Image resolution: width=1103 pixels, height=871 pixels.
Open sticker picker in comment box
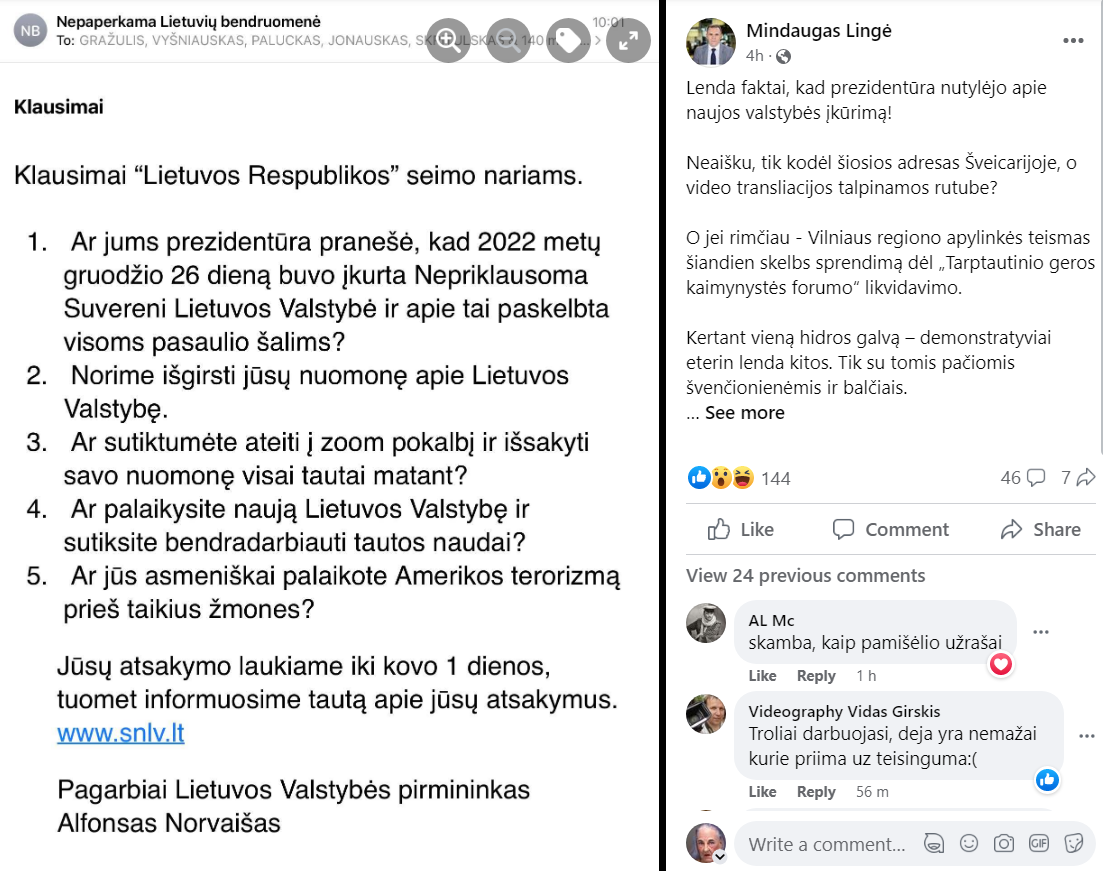pos(1074,843)
